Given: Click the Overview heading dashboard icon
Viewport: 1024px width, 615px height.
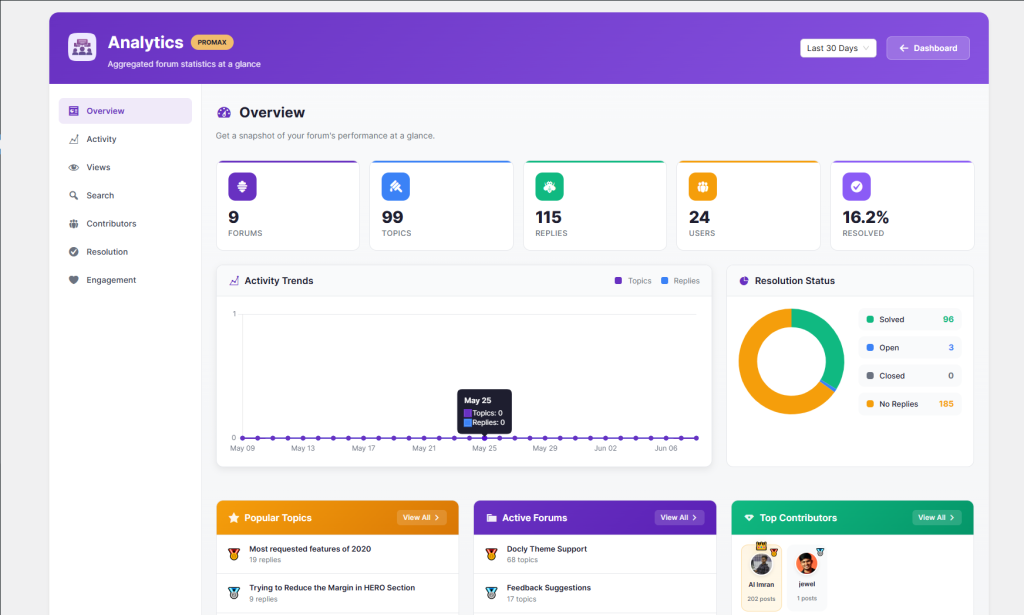Looking at the screenshot, I should coord(224,112).
